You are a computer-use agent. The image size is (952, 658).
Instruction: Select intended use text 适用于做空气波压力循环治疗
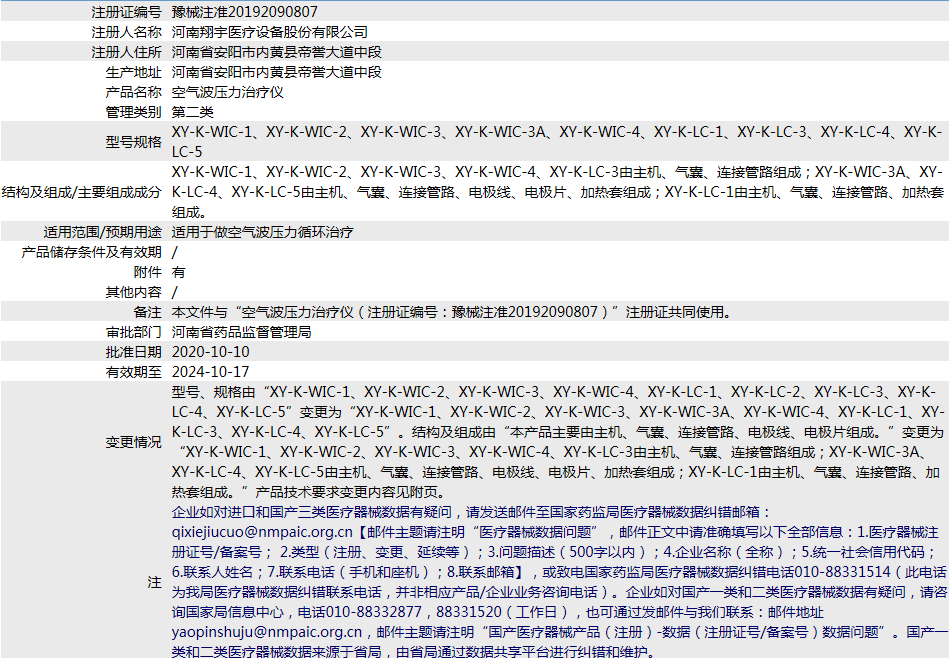tap(262, 232)
